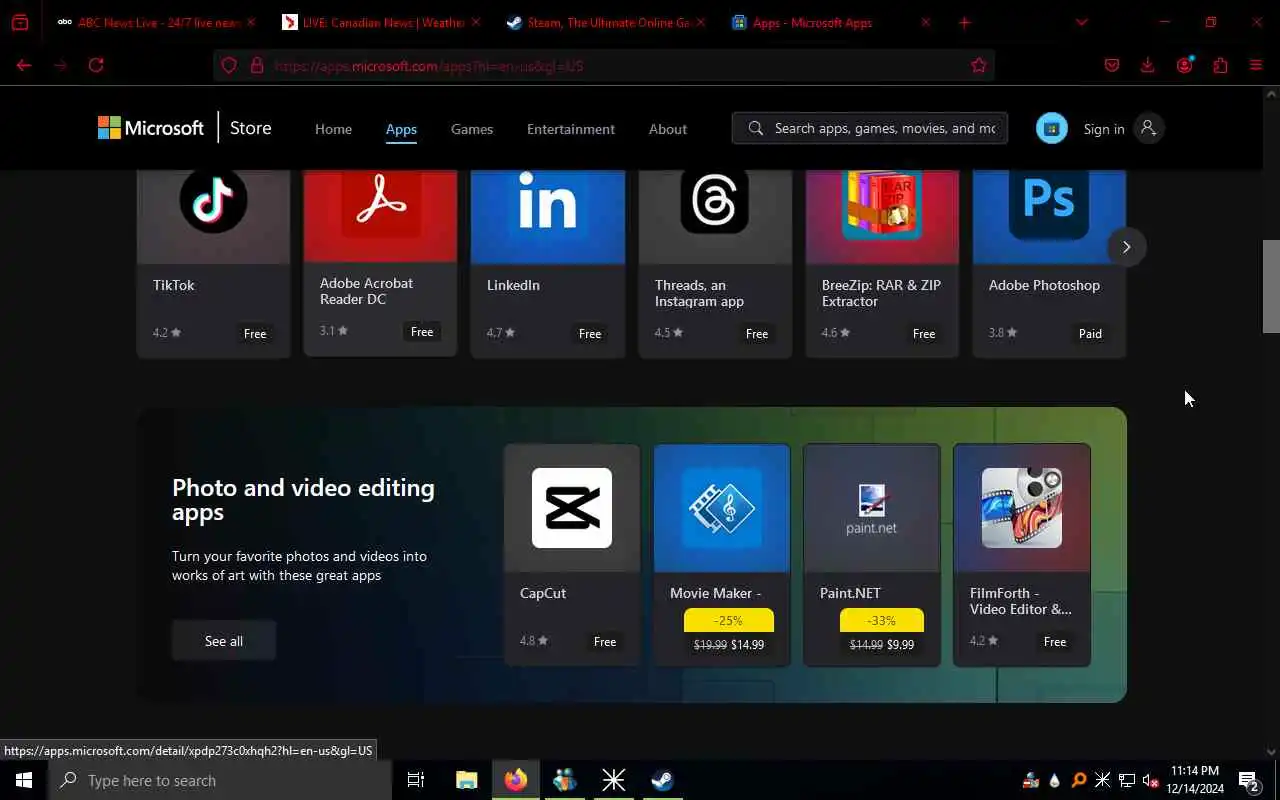Open File Explorer from the taskbar
This screenshot has width=1280, height=800.
pyautogui.click(x=467, y=780)
